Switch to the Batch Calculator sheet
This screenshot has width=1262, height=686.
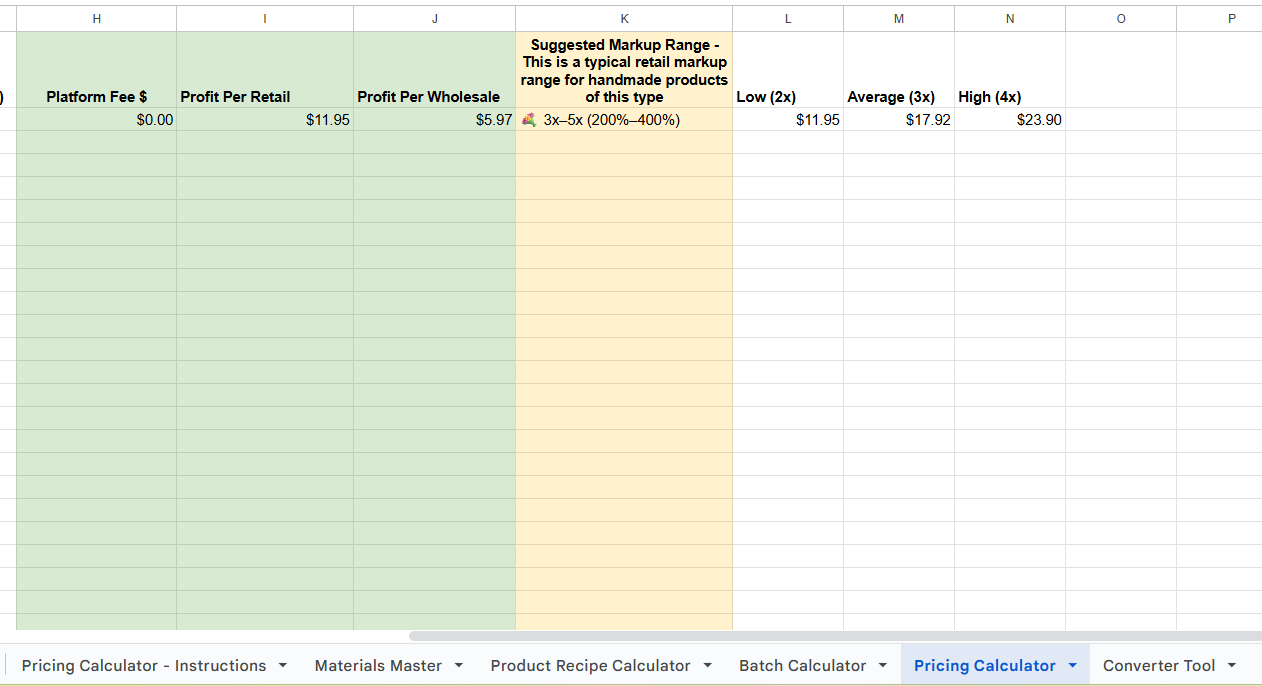pyautogui.click(x=802, y=666)
